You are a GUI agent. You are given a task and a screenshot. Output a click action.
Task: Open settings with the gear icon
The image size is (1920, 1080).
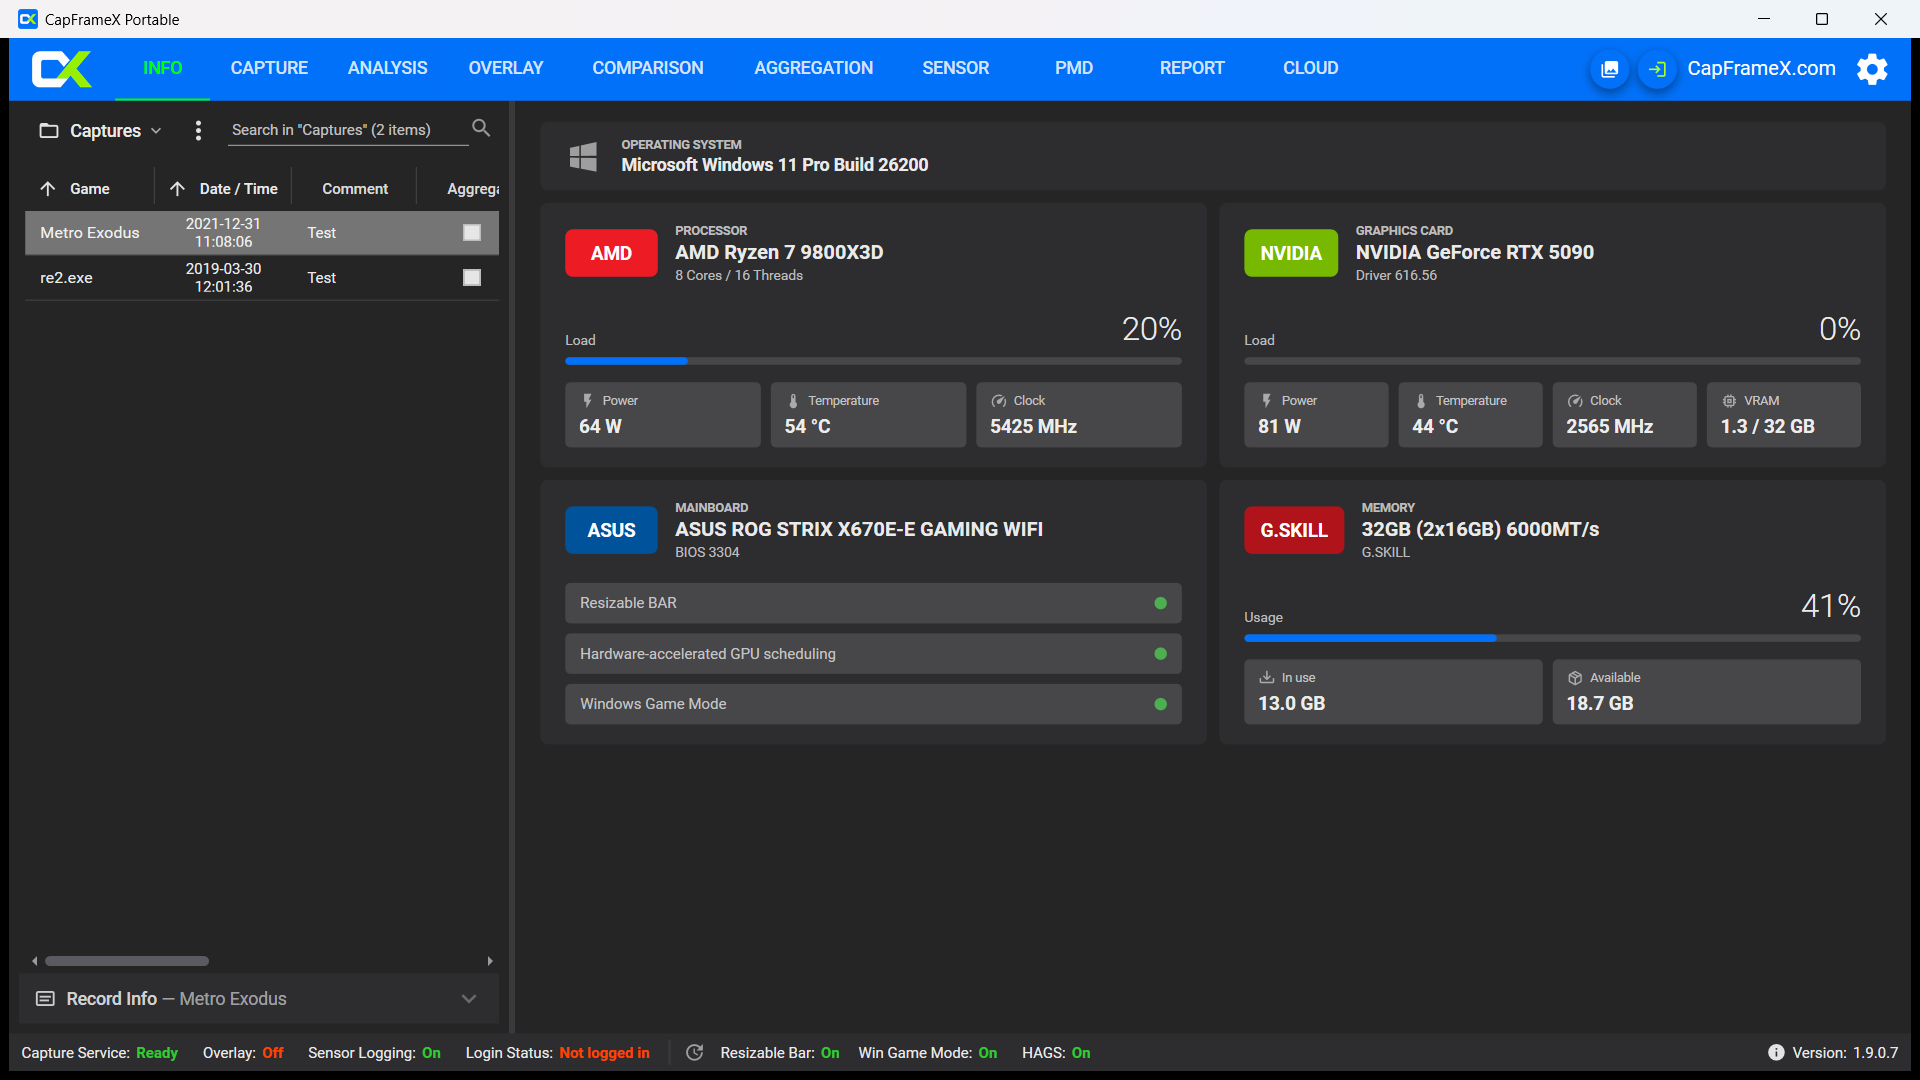pyautogui.click(x=1872, y=69)
